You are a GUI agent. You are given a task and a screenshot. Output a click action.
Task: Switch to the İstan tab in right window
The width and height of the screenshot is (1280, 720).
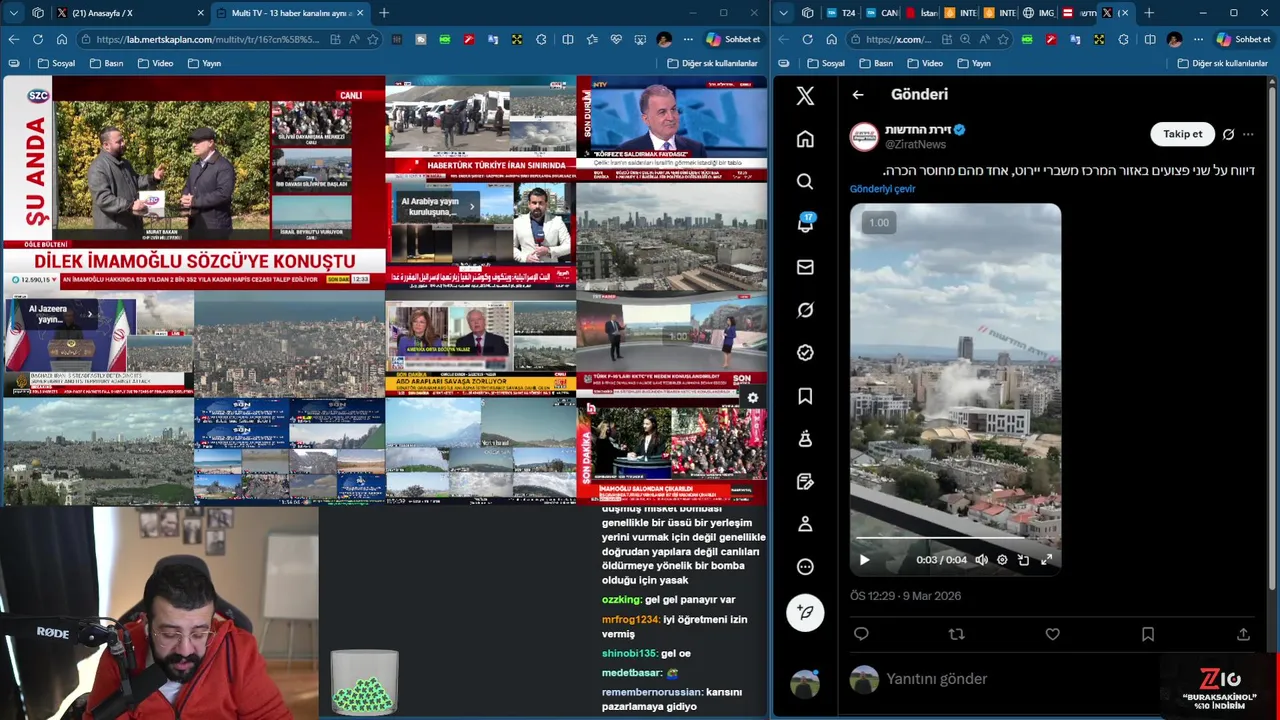click(x=920, y=13)
